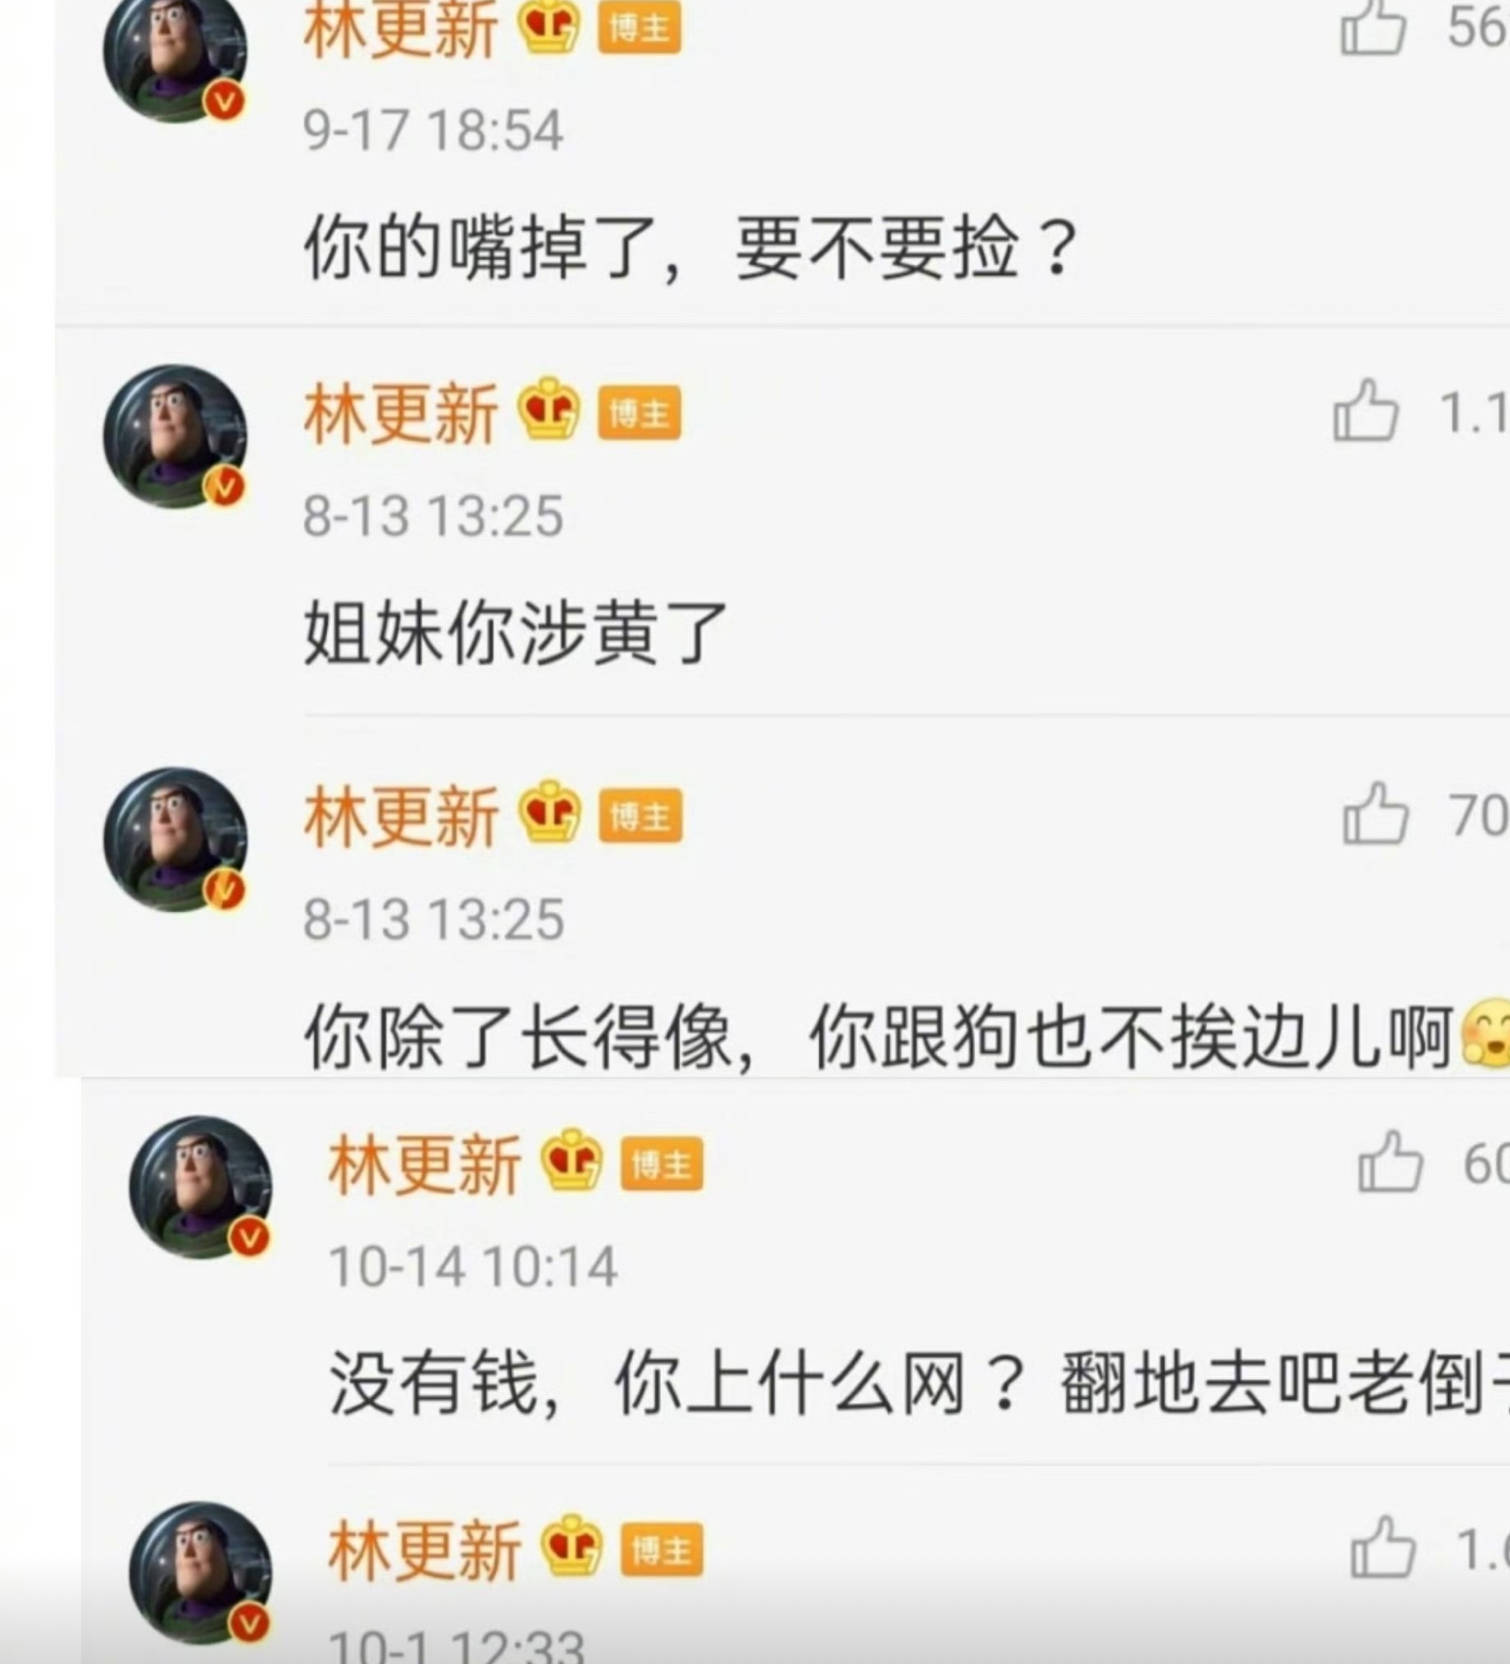The width and height of the screenshot is (1510, 1664).
Task: Tap thumbs-up on "你除了长得像" comment
Action: (1375, 813)
